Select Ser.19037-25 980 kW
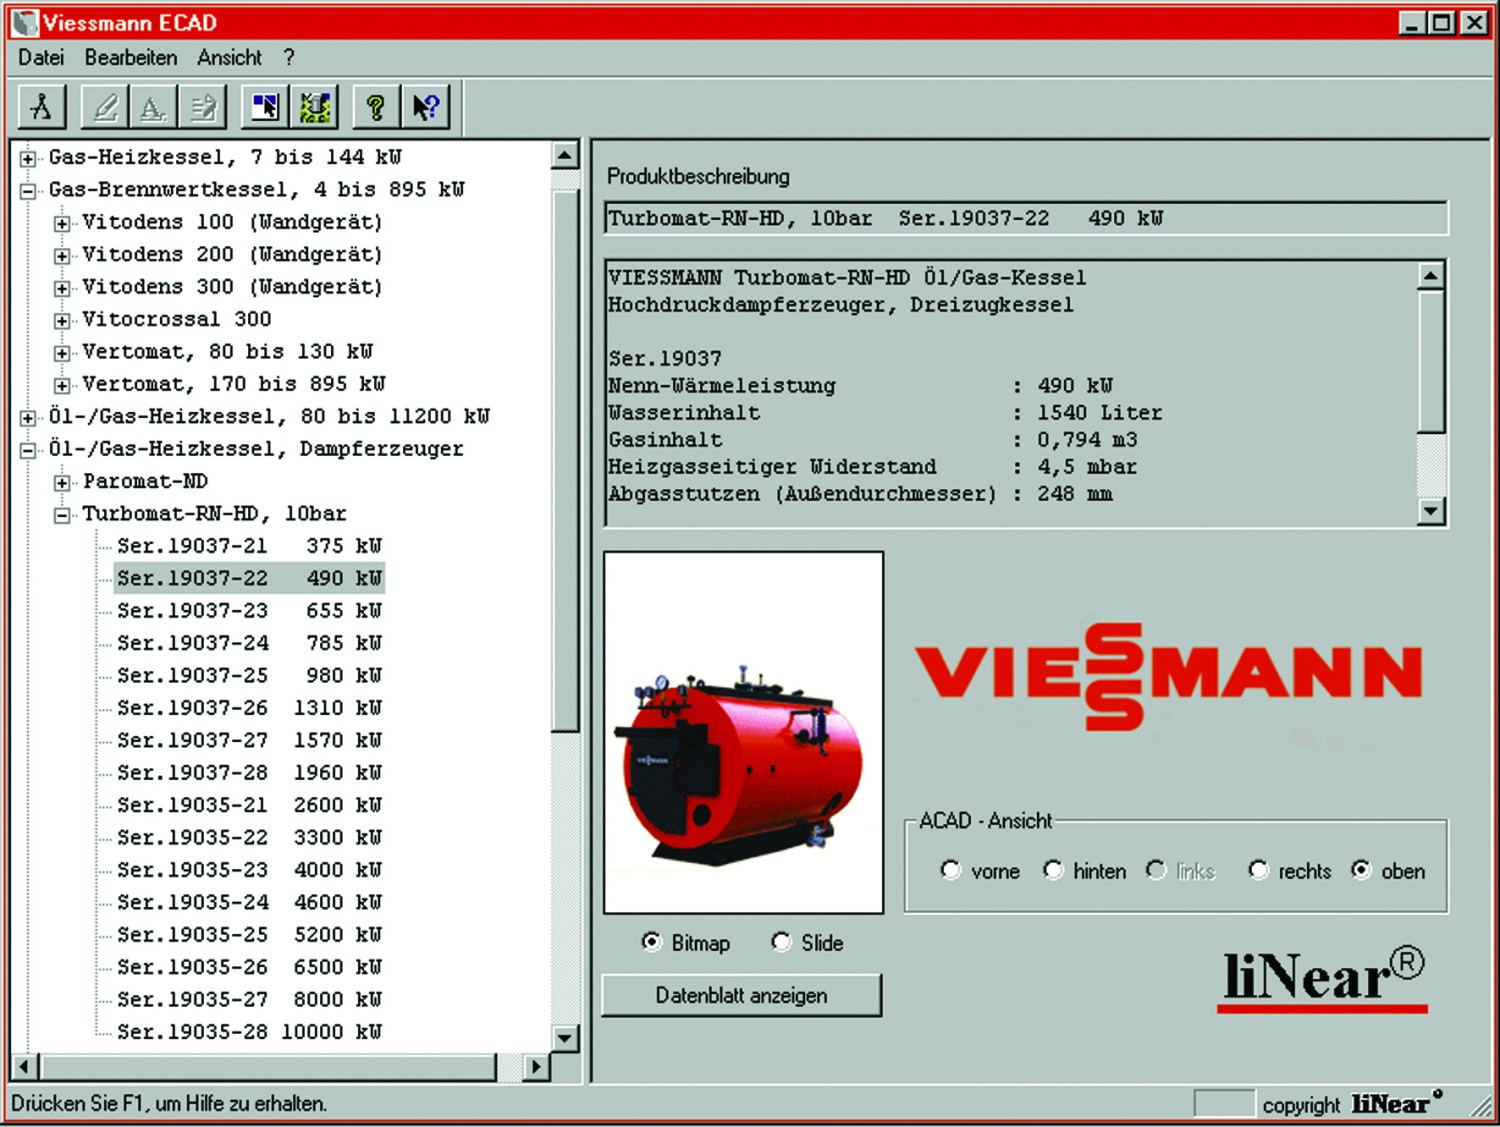 tap(249, 676)
